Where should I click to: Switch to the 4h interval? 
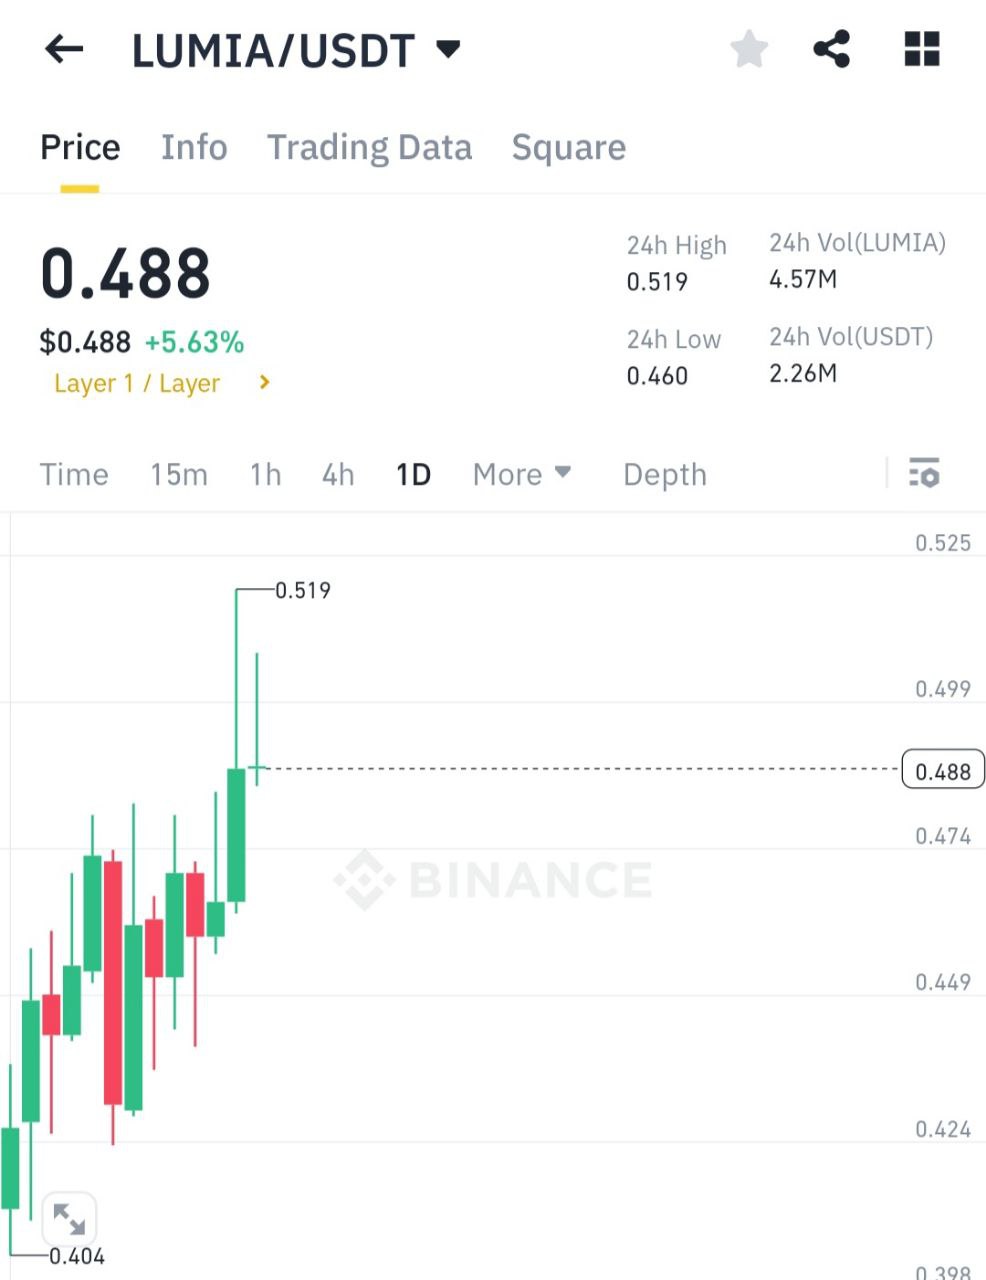tap(338, 474)
